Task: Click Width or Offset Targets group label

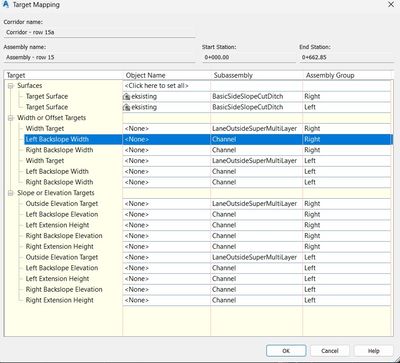Action: [x=52, y=118]
